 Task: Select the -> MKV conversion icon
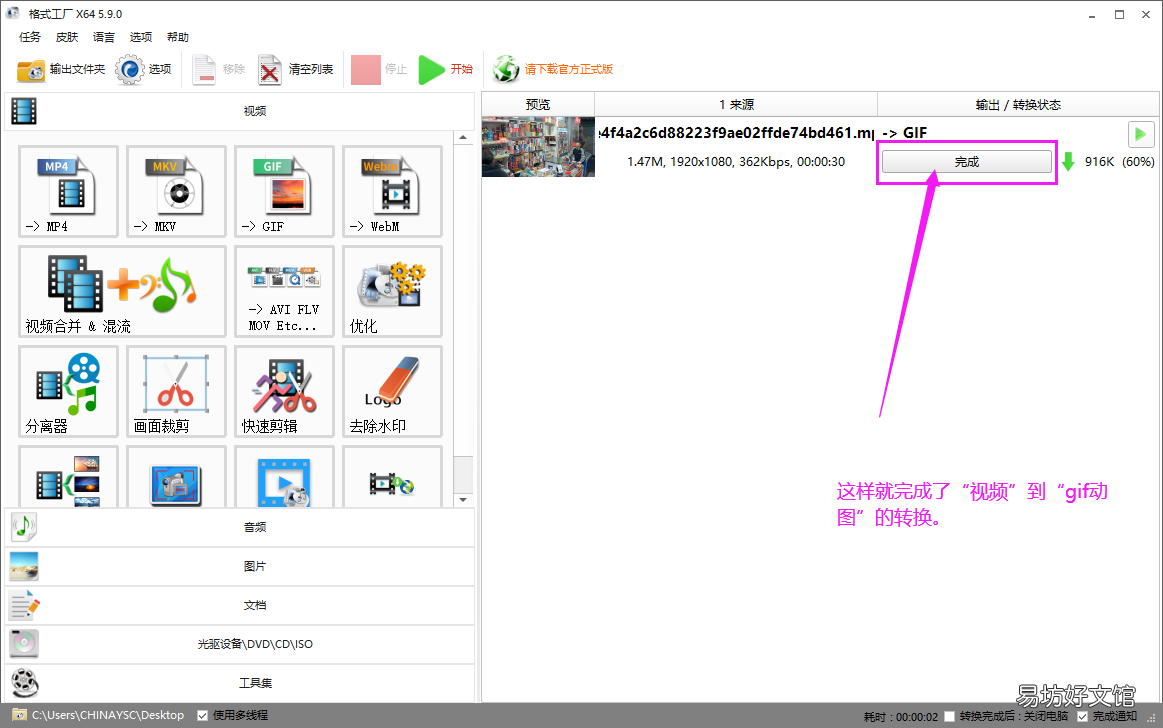coord(177,192)
